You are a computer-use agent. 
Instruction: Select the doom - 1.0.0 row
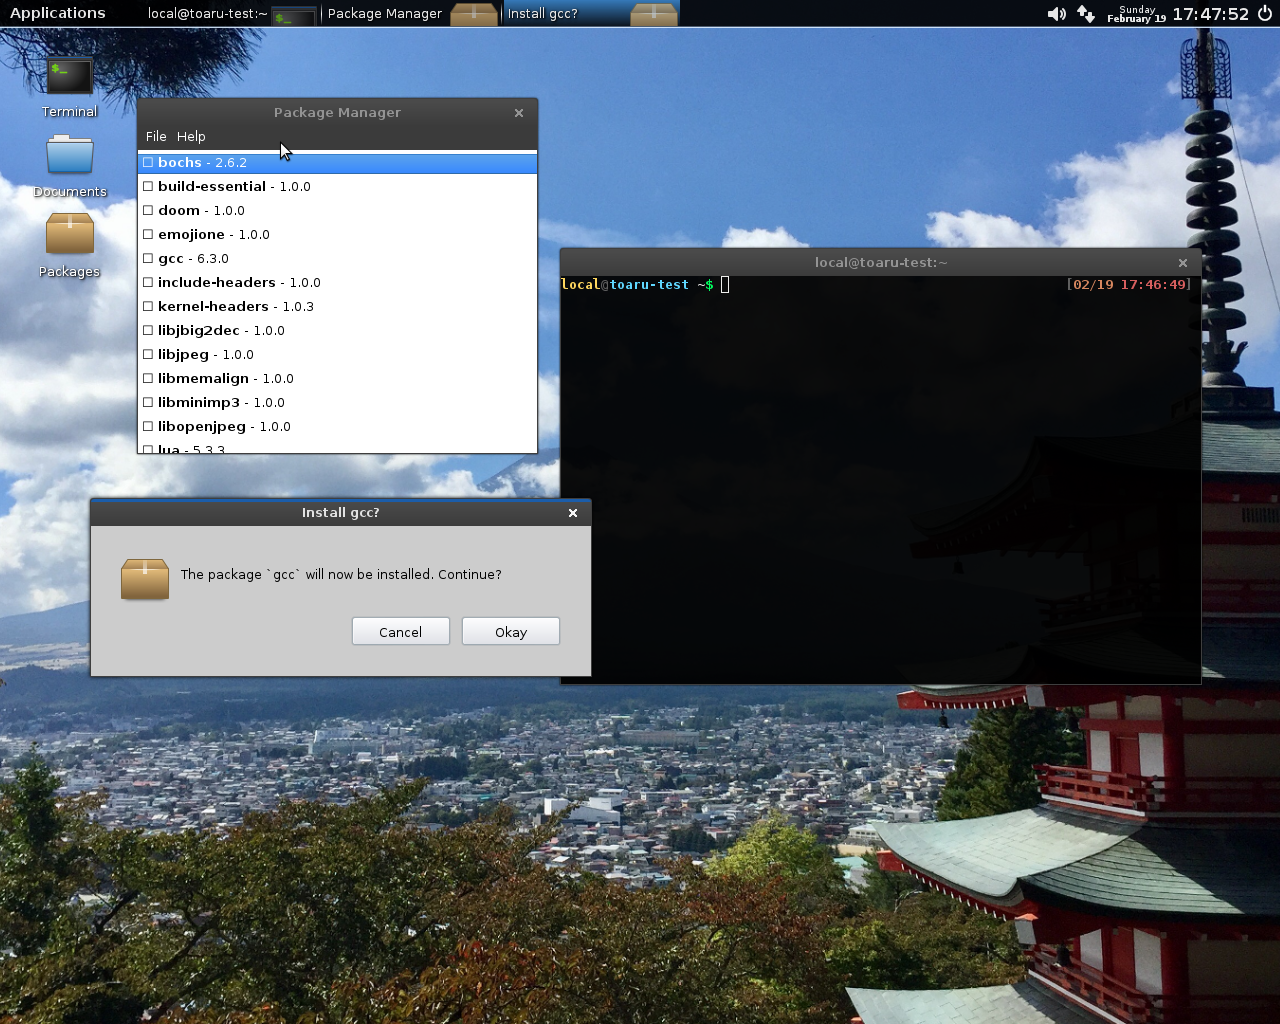[338, 210]
